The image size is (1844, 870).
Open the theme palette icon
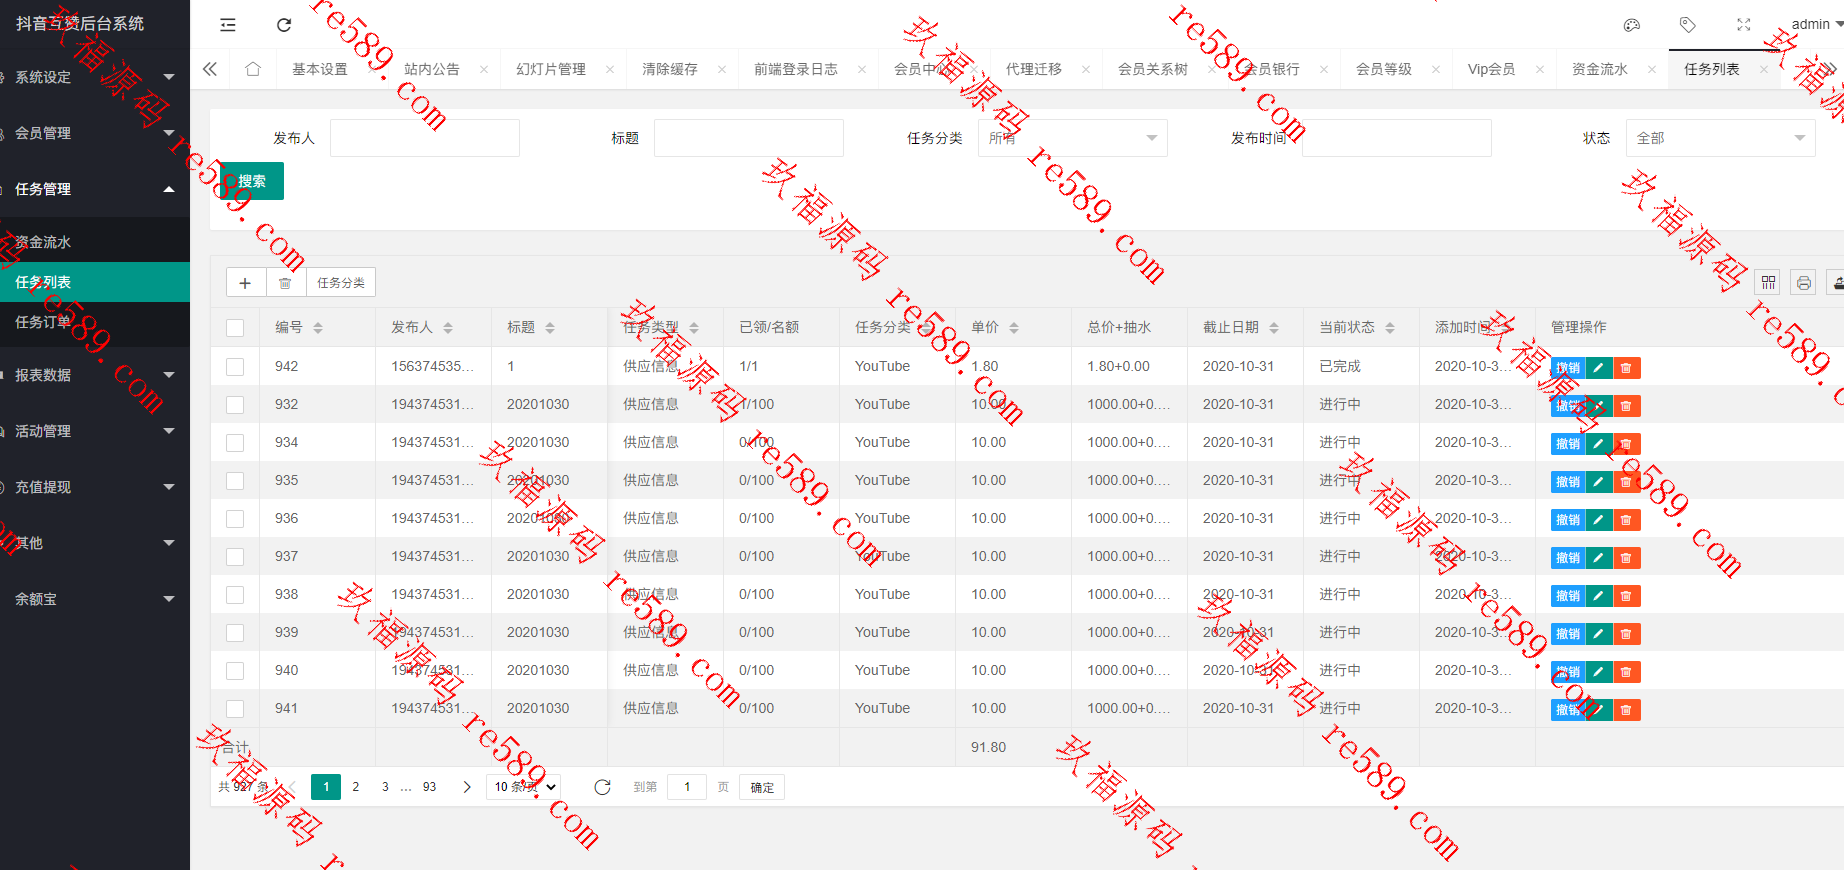pyautogui.click(x=1632, y=25)
